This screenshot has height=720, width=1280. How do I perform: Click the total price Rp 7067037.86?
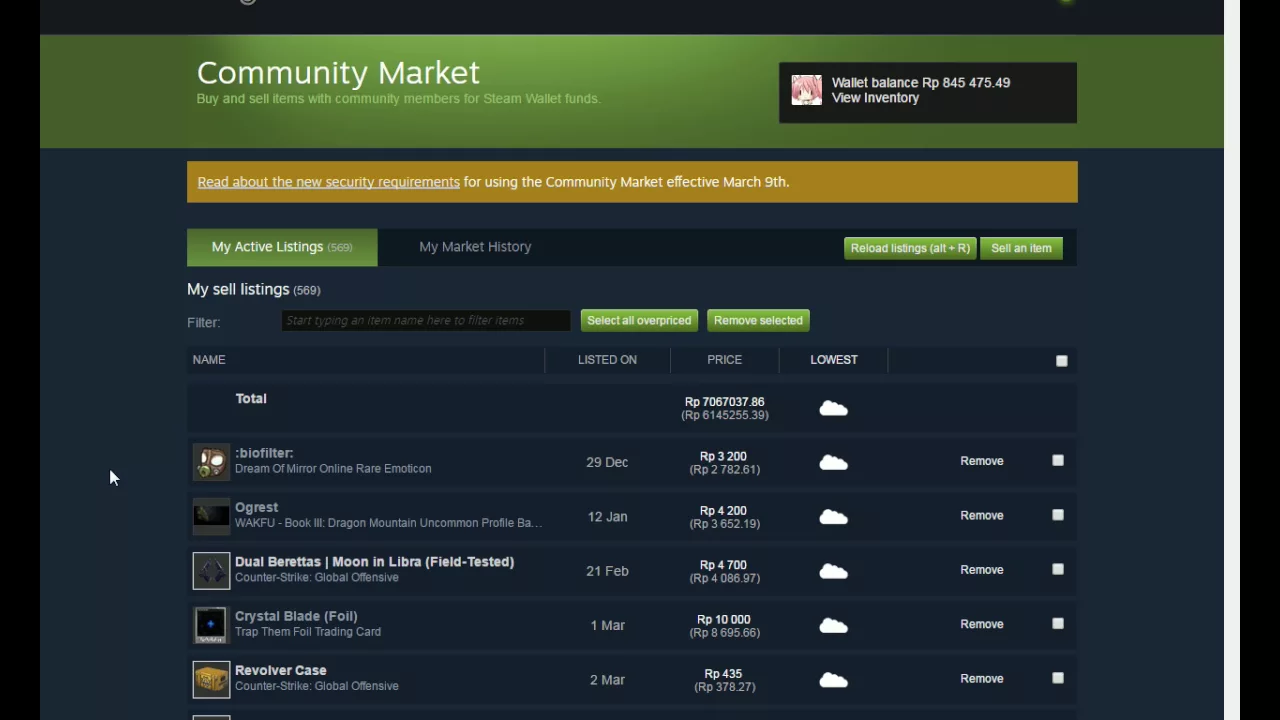pyautogui.click(x=725, y=402)
